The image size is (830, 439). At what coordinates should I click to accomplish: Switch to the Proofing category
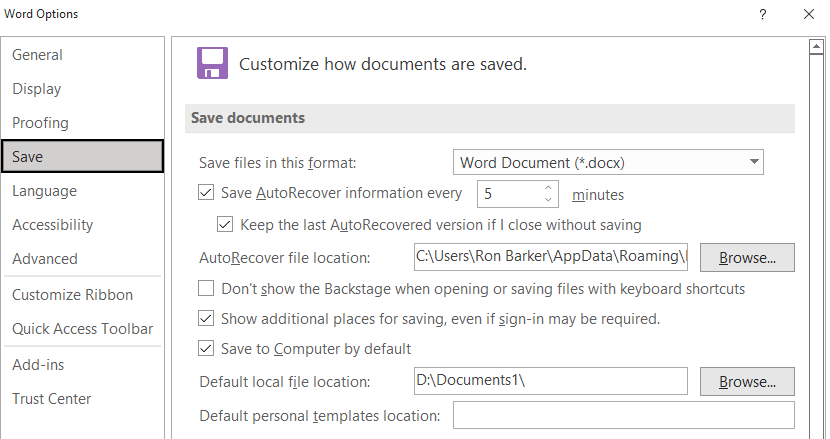[x=41, y=123]
